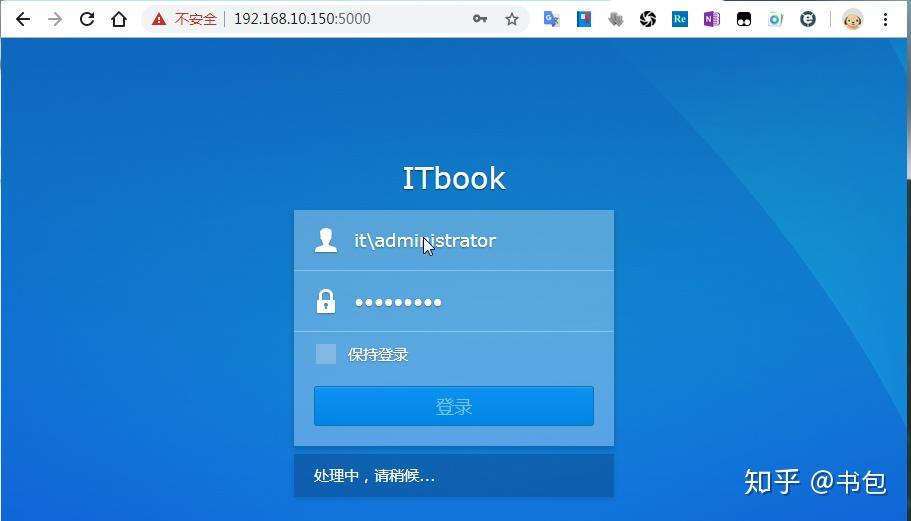Click the gray hand-shaped extension icon
Screen dimensions: 911x521
click(x=616, y=20)
